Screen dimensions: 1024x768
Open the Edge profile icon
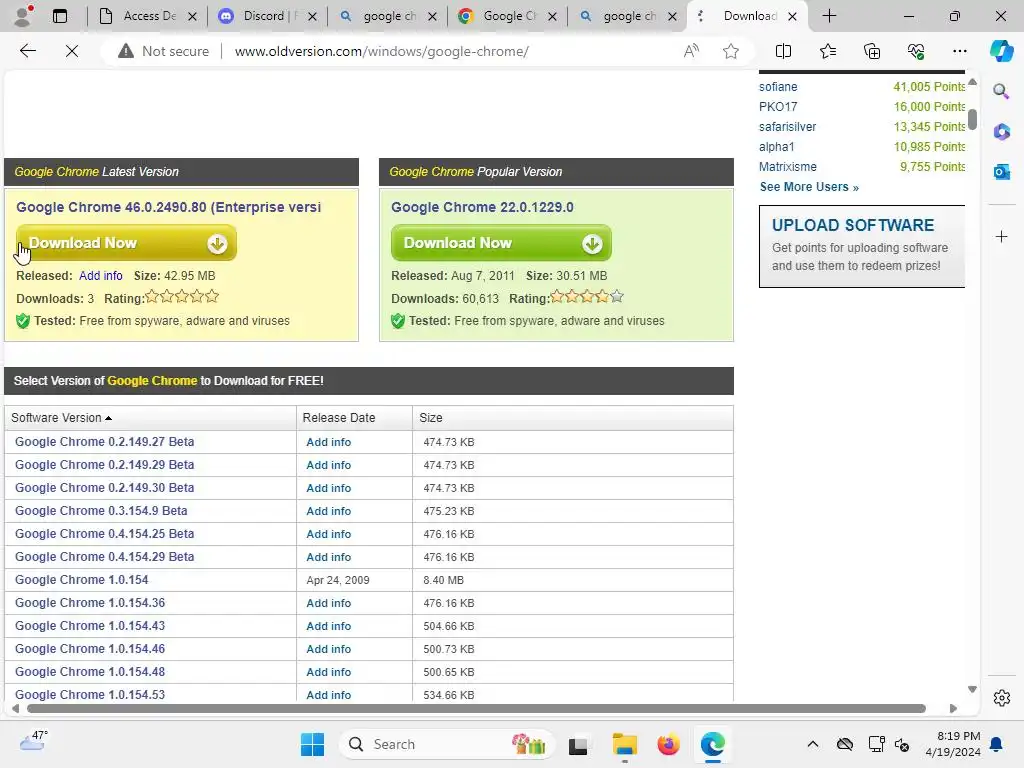coord(23,16)
